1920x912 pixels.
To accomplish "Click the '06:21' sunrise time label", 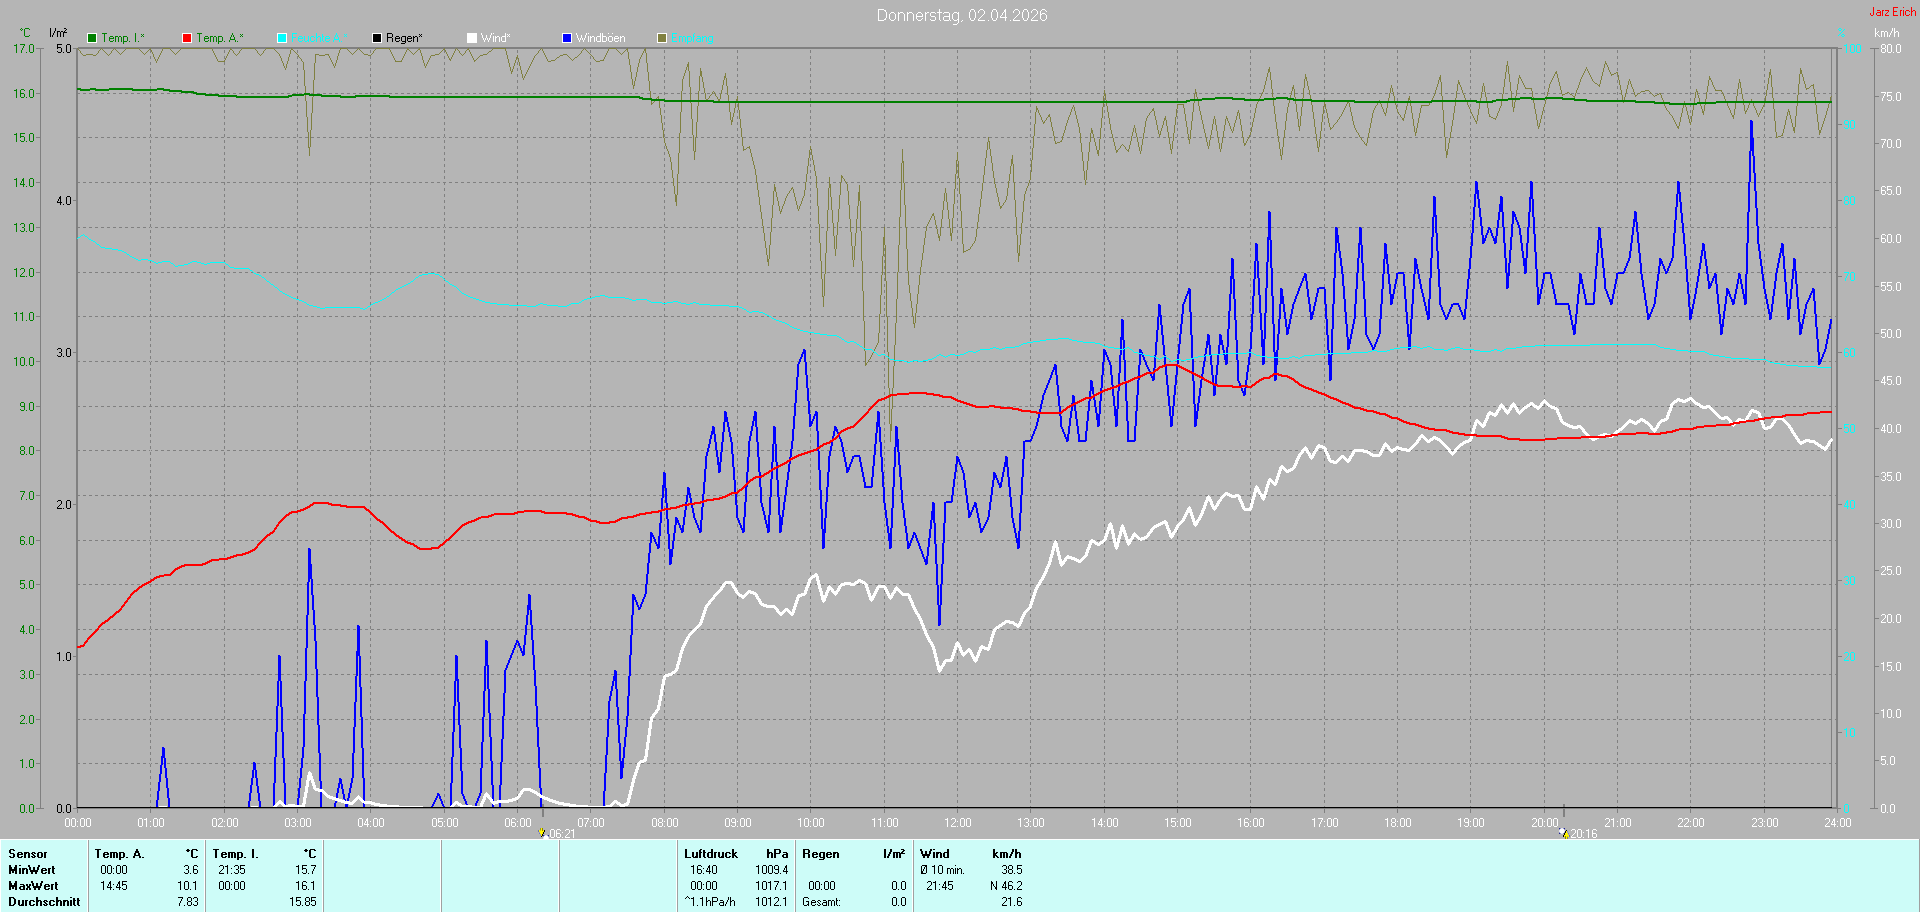I will coord(562,834).
